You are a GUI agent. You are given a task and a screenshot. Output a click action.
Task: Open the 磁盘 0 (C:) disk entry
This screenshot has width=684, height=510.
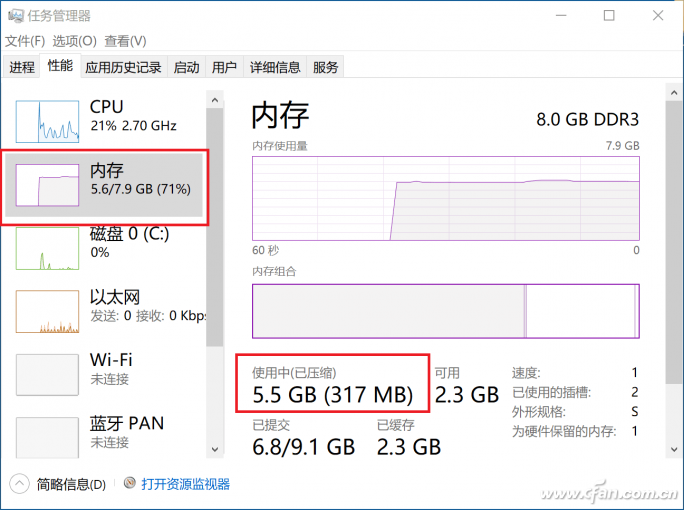click(x=104, y=249)
